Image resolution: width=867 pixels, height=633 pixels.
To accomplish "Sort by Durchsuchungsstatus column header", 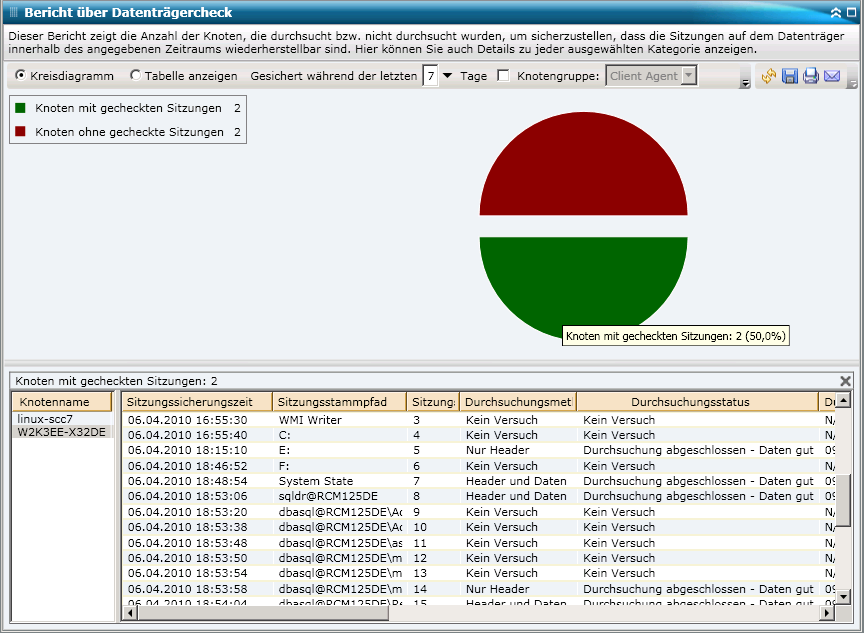I will click(689, 402).
